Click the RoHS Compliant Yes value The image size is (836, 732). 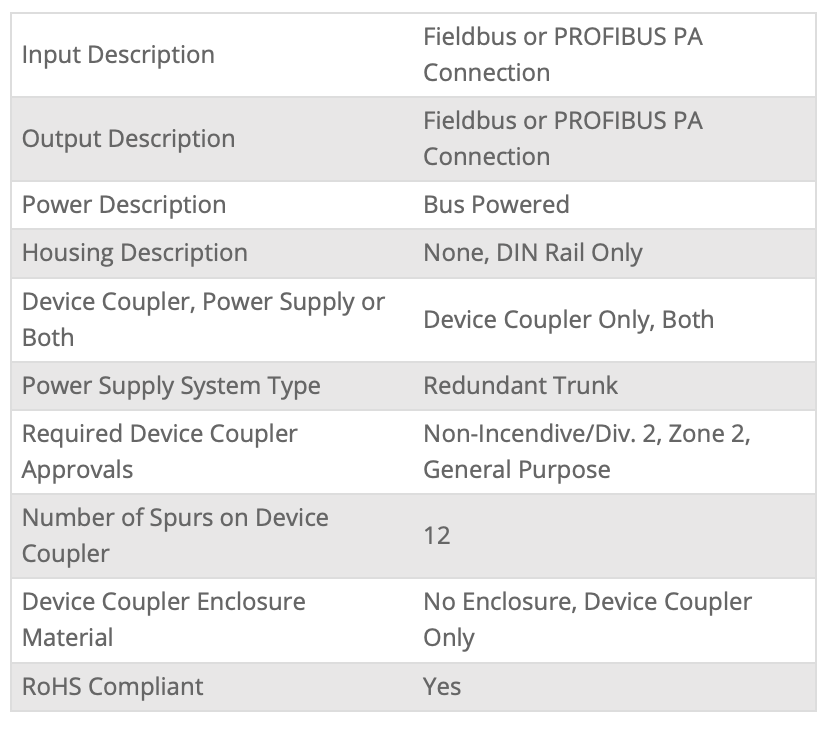point(442,687)
